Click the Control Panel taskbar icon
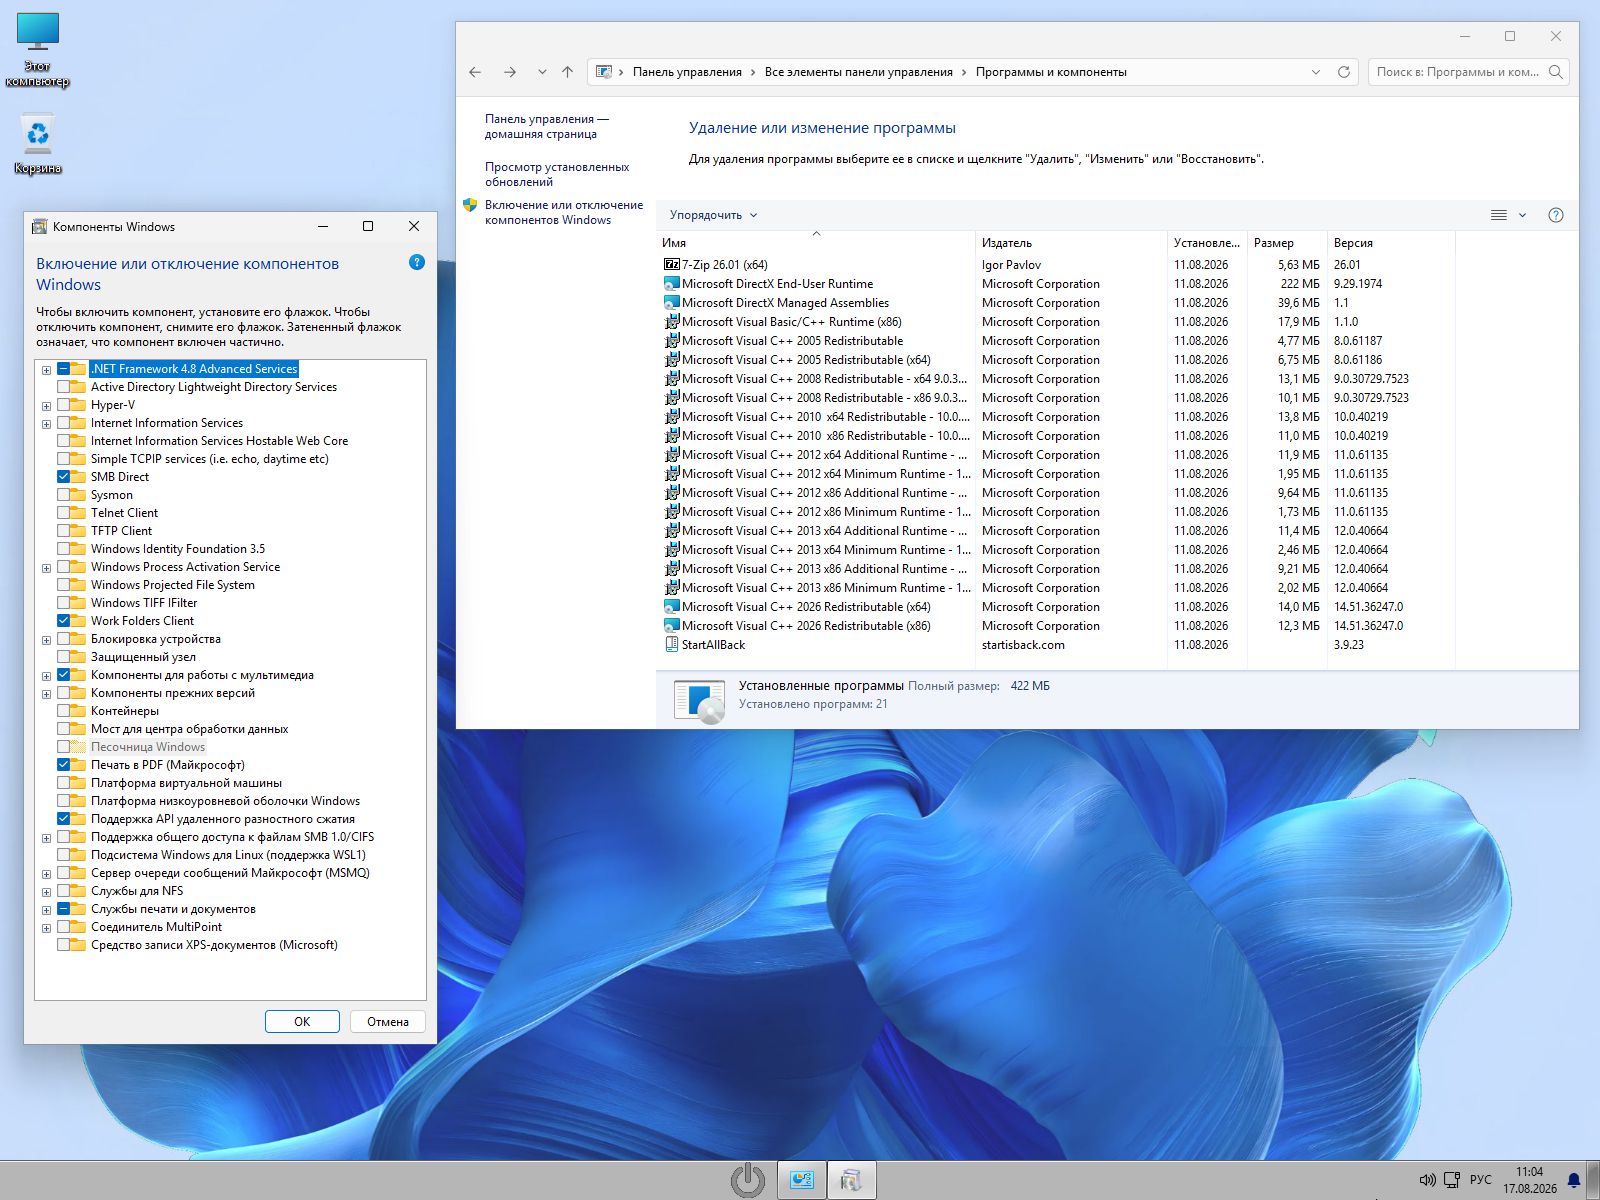This screenshot has height=1200, width=1600. coord(802,1180)
